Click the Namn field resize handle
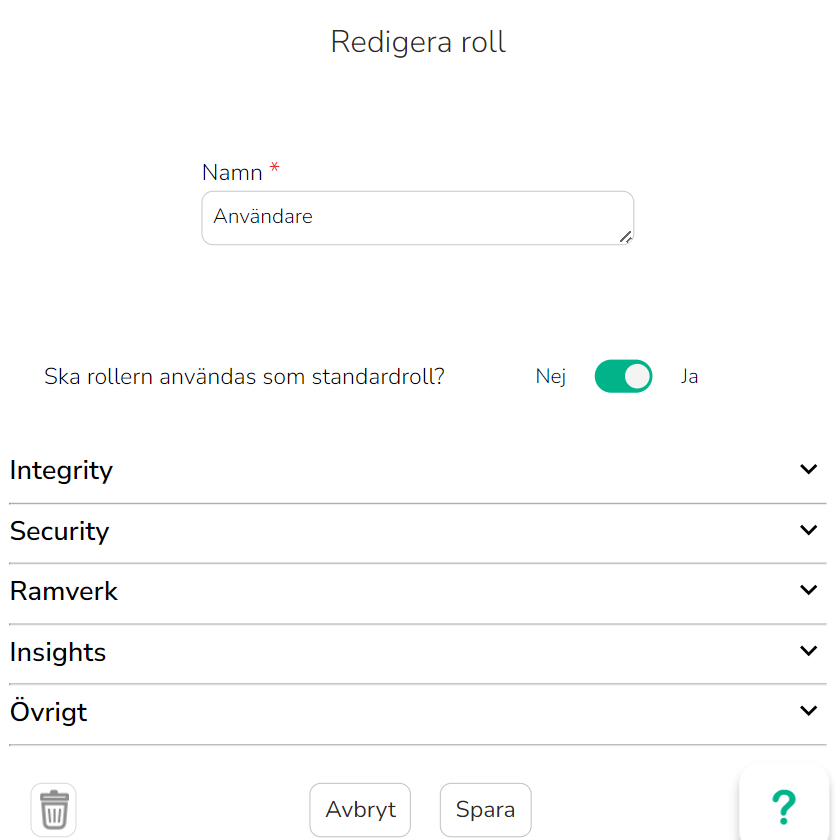835x840 pixels. (626, 237)
